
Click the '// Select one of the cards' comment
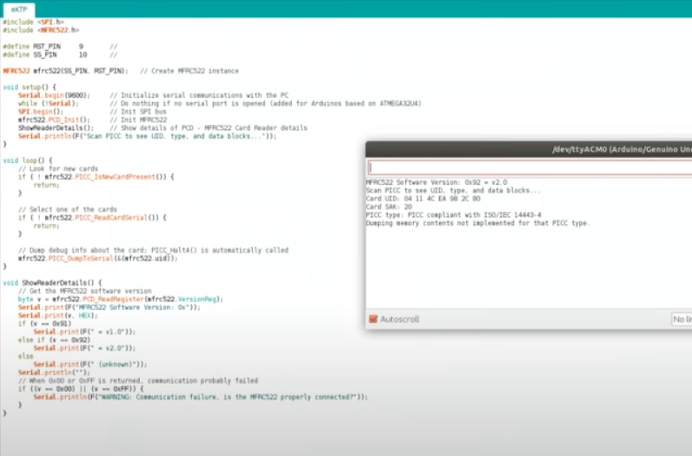click(x=68, y=209)
